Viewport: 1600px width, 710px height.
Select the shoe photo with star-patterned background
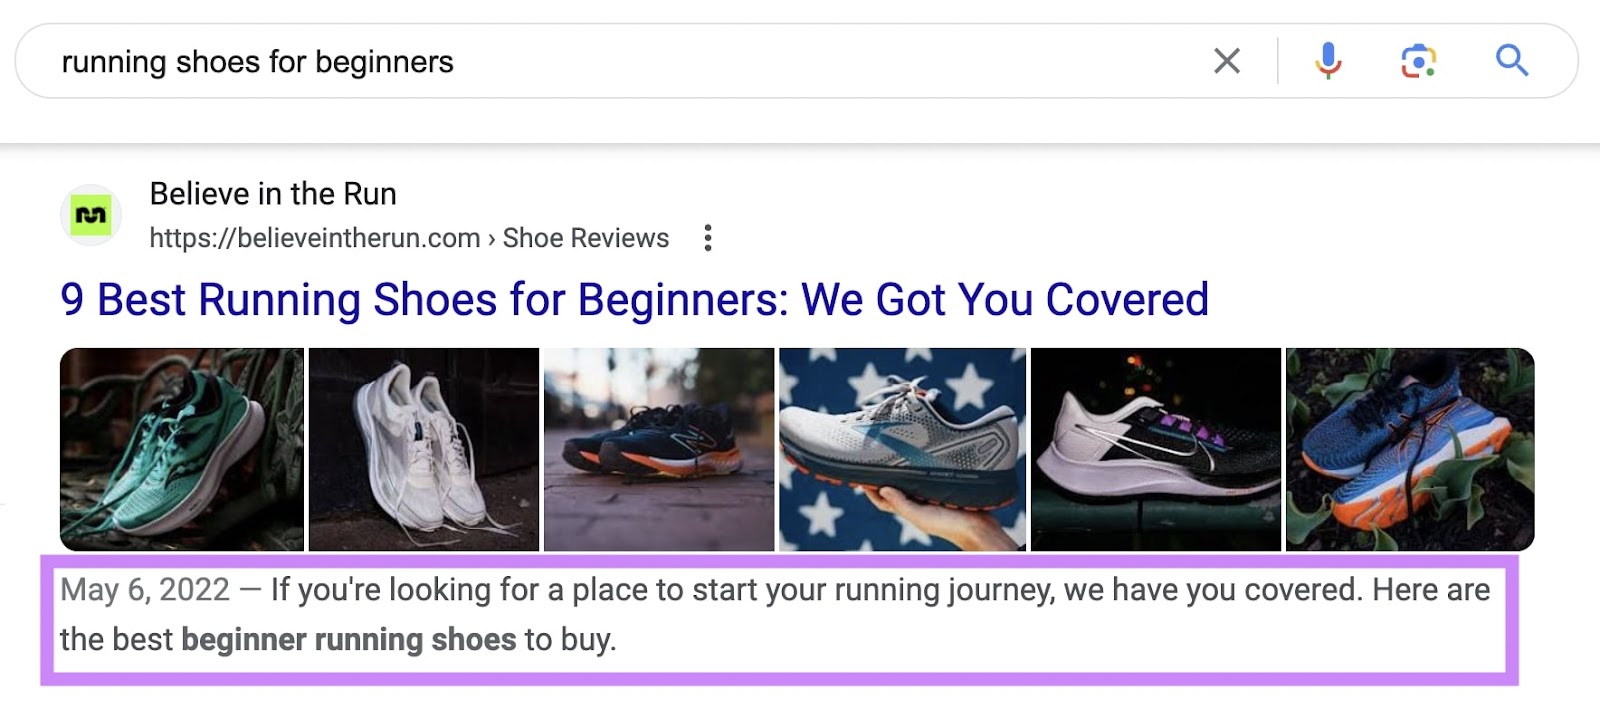pos(902,448)
